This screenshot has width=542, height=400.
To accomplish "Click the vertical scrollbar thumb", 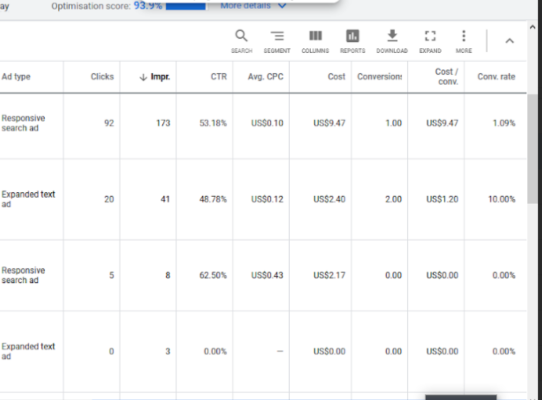I will [x=533, y=149].
